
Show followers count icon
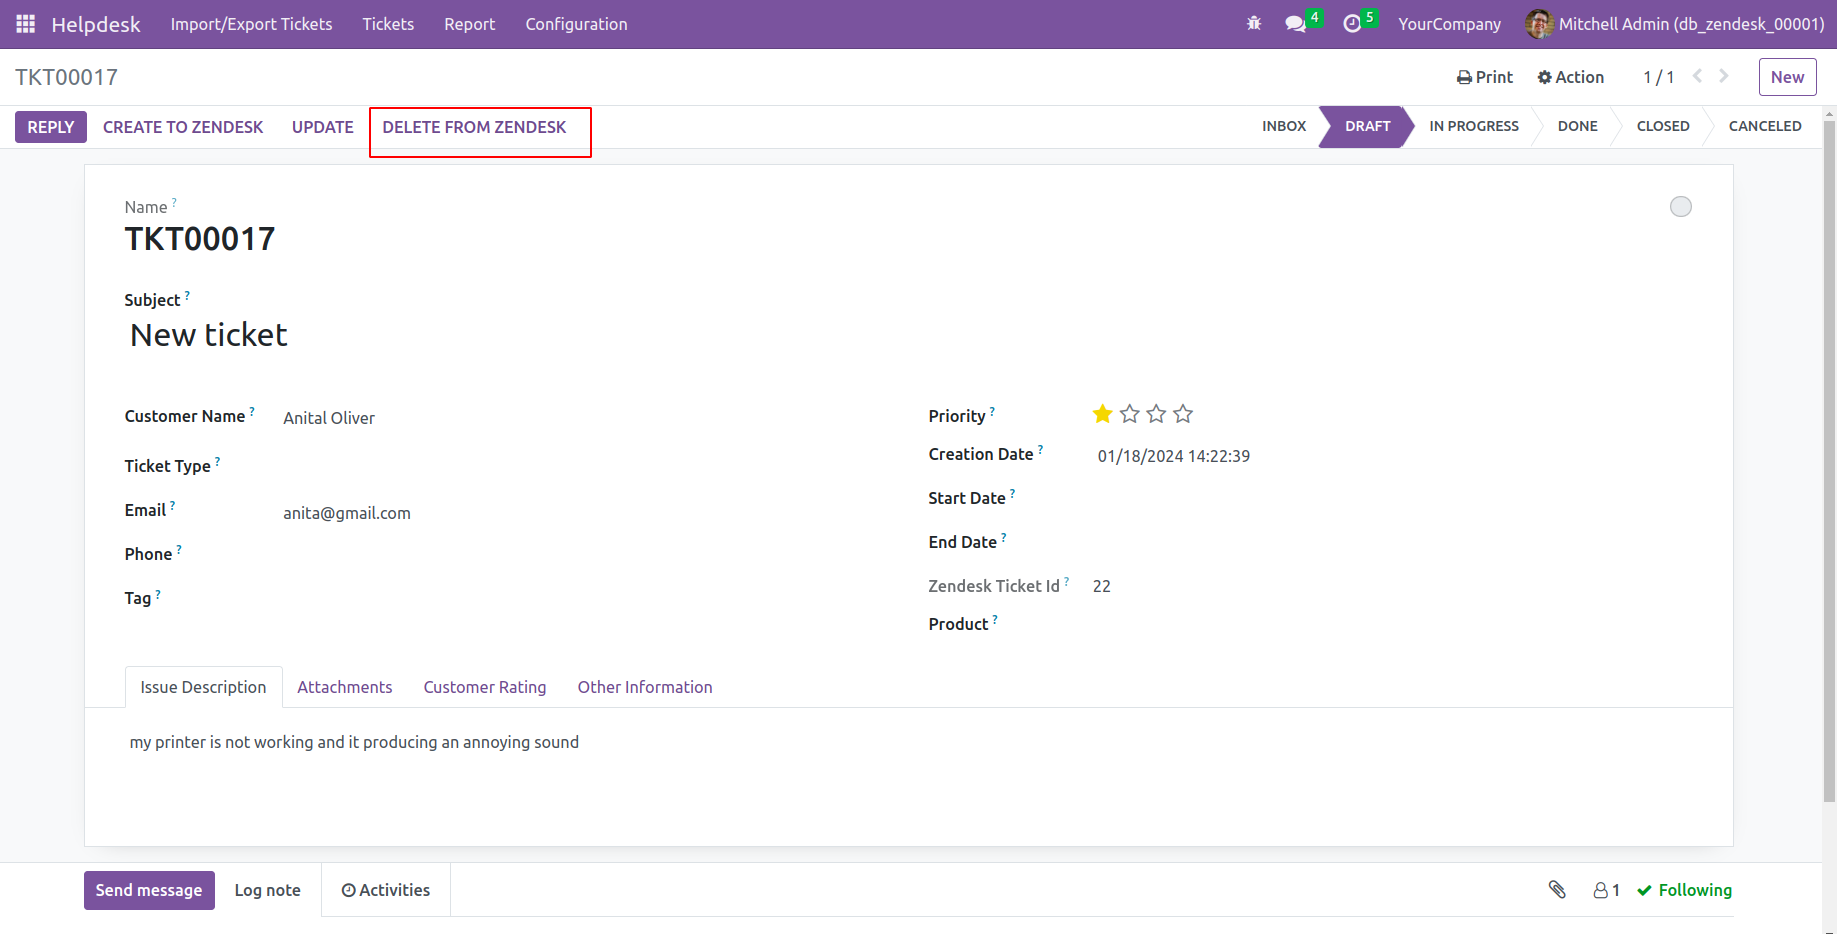pos(1606,890)
